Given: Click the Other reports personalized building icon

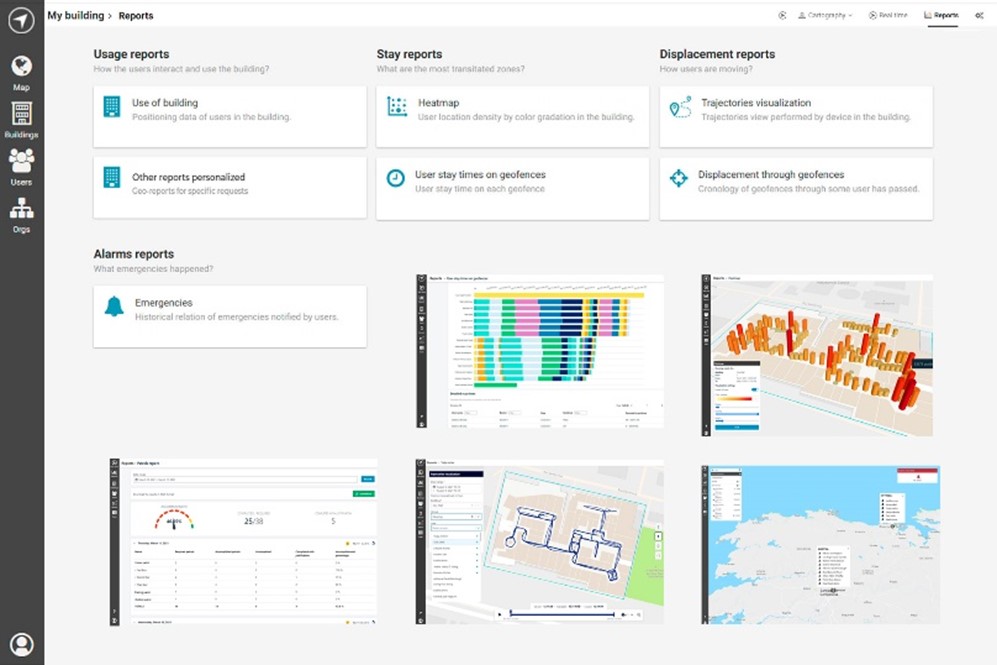Looking at the screenshot, I should (x=112, y=177).
